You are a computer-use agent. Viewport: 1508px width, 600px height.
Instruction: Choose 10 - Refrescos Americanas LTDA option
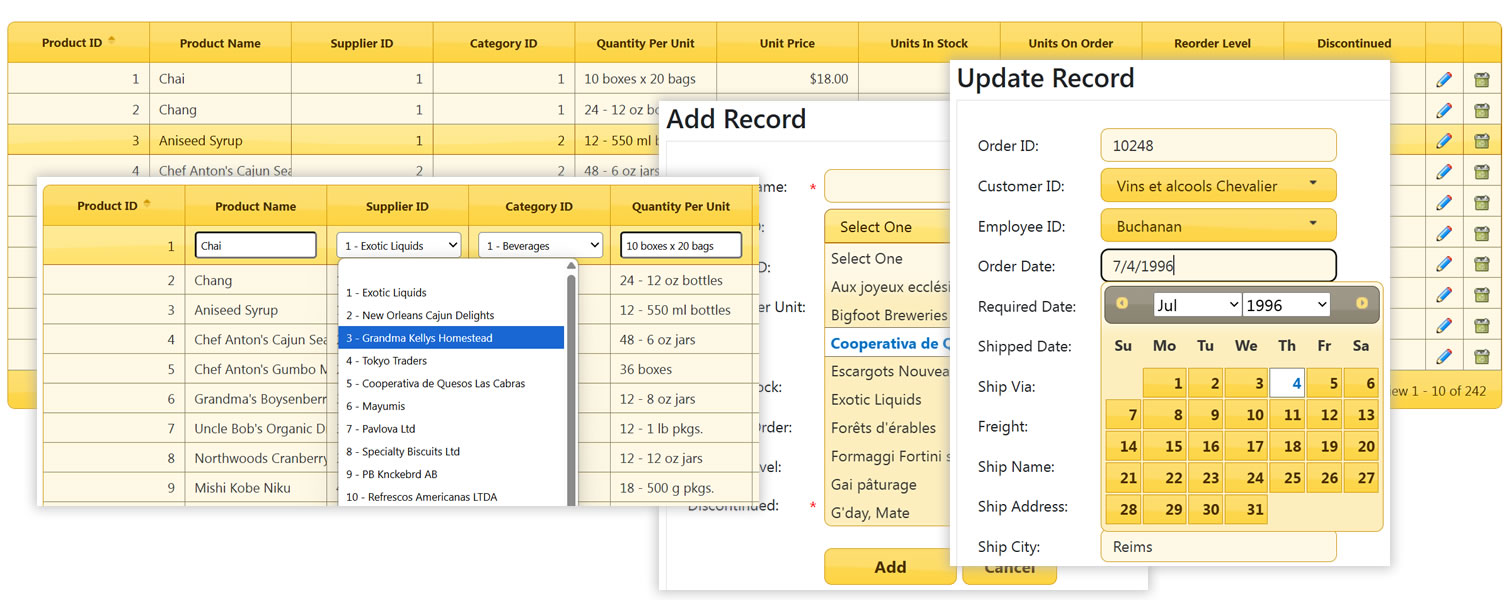point(451,497)
